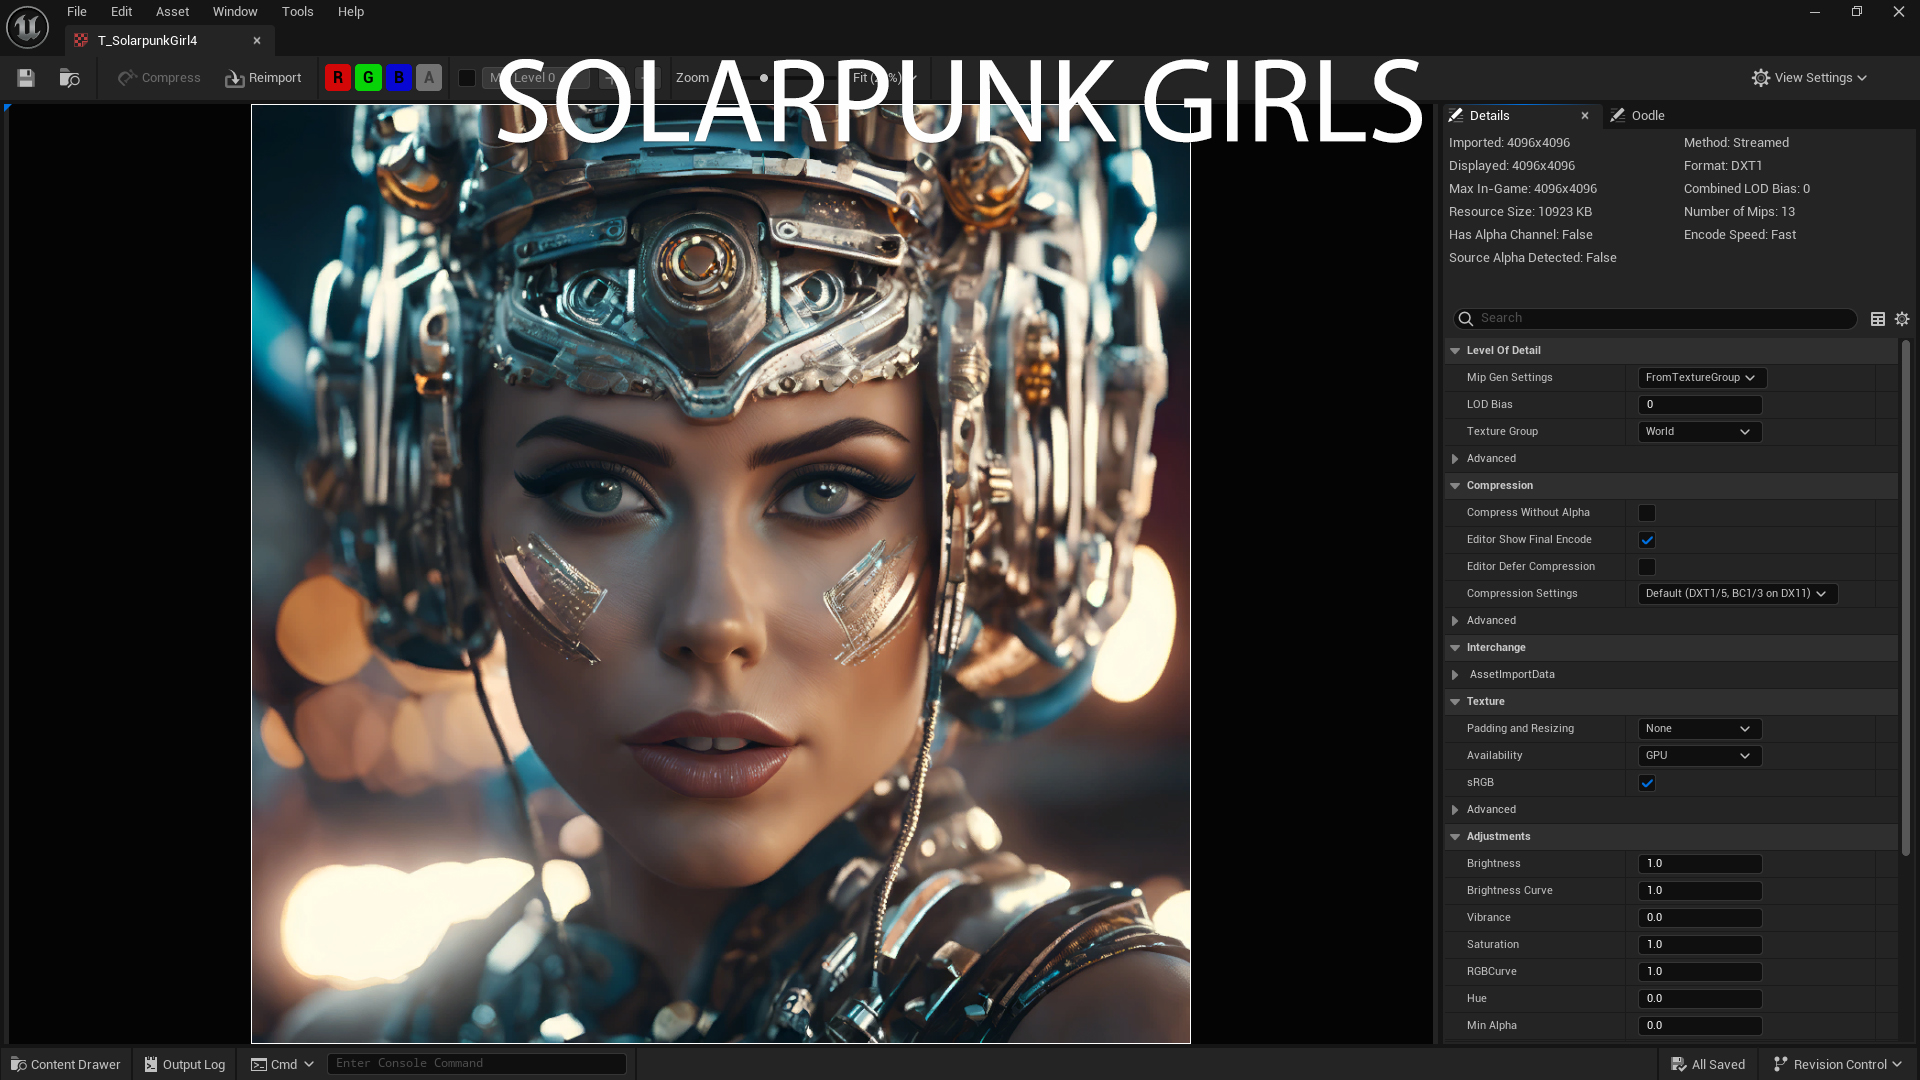Open the Output Log
The image size is (1920, 1080).
point(185,1064)
